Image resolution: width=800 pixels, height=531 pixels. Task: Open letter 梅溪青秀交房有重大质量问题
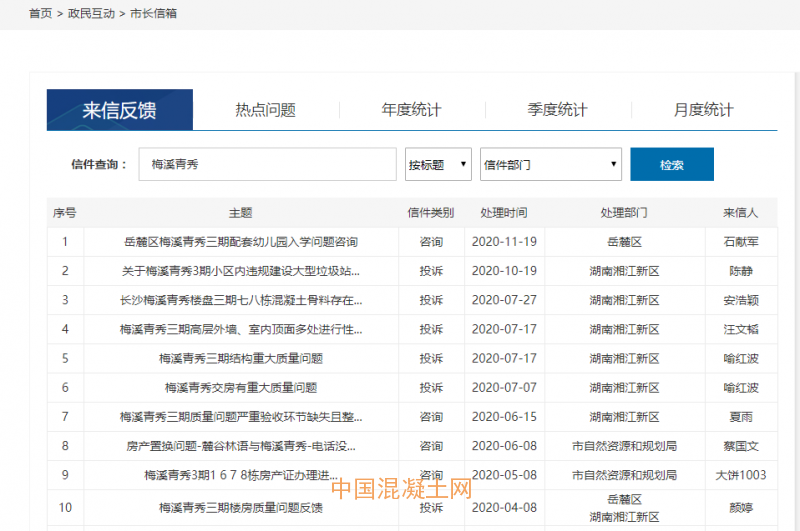240,387
